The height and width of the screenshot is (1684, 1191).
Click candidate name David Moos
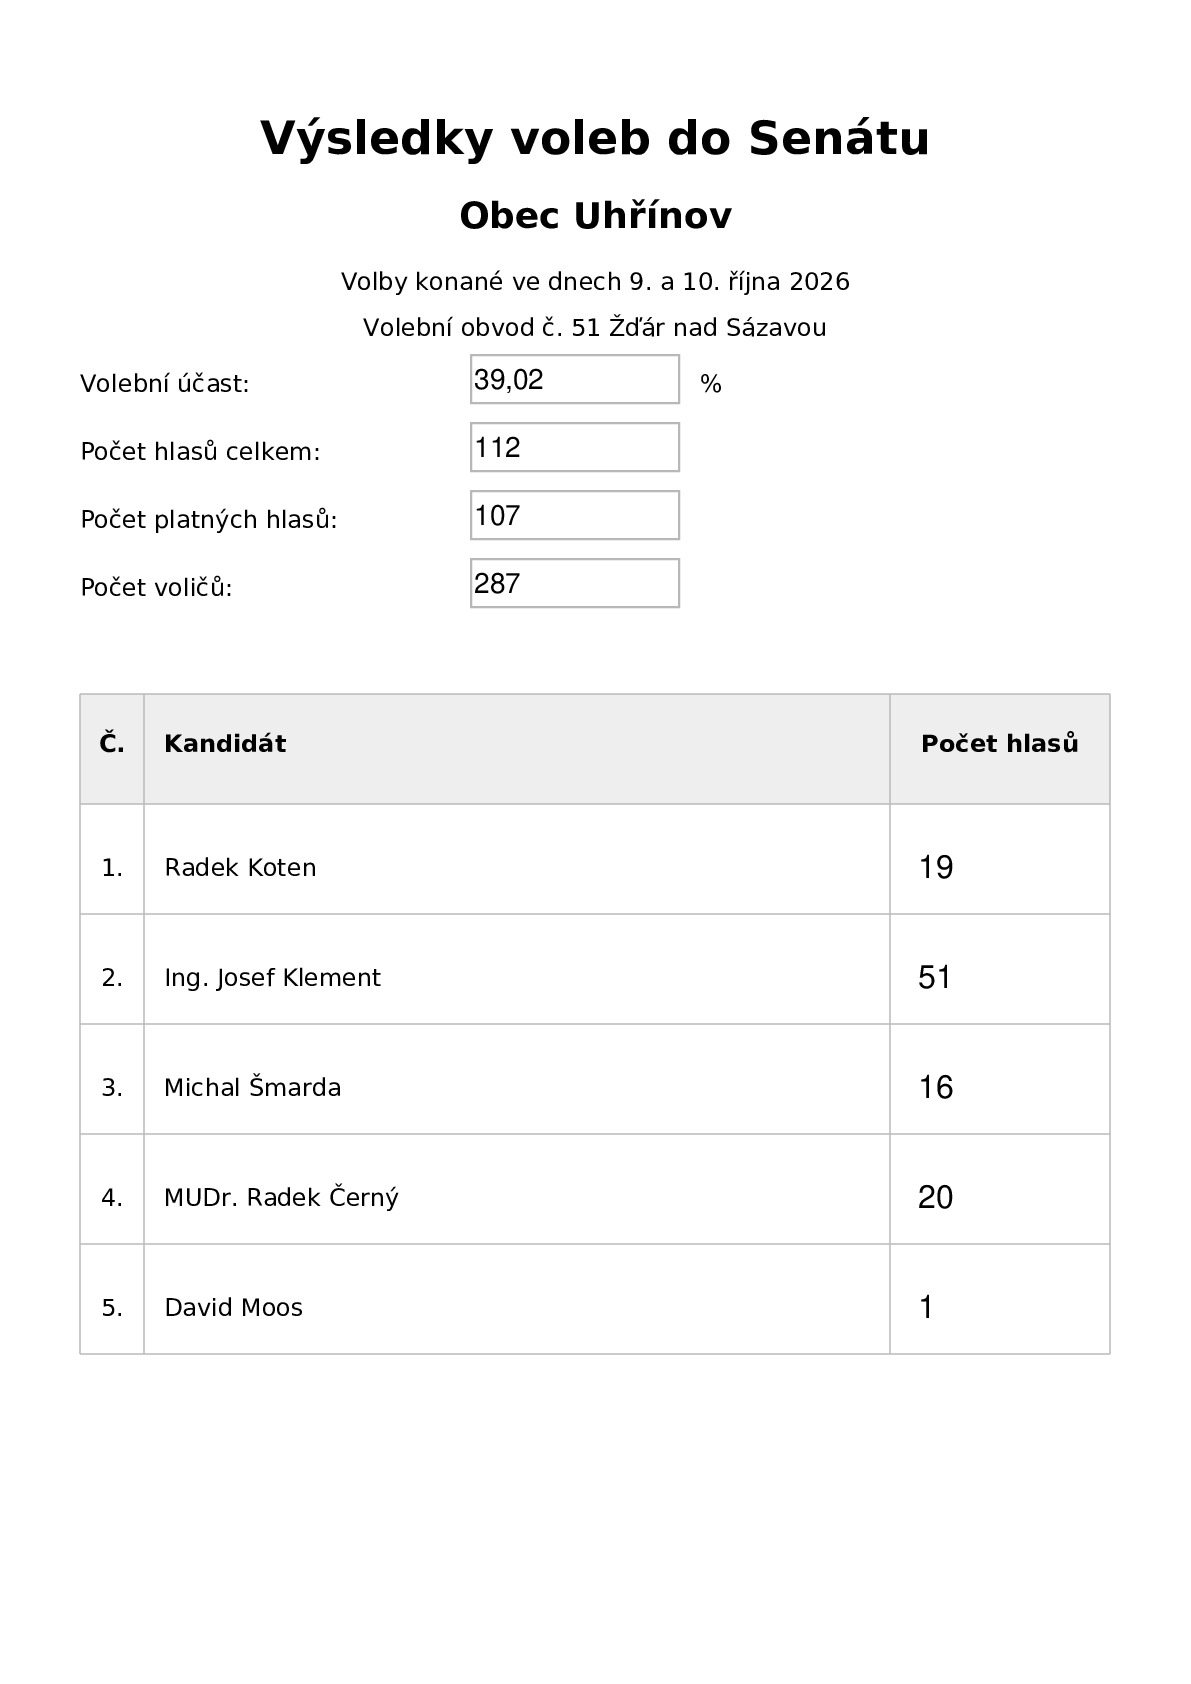tap(233, 1307)
